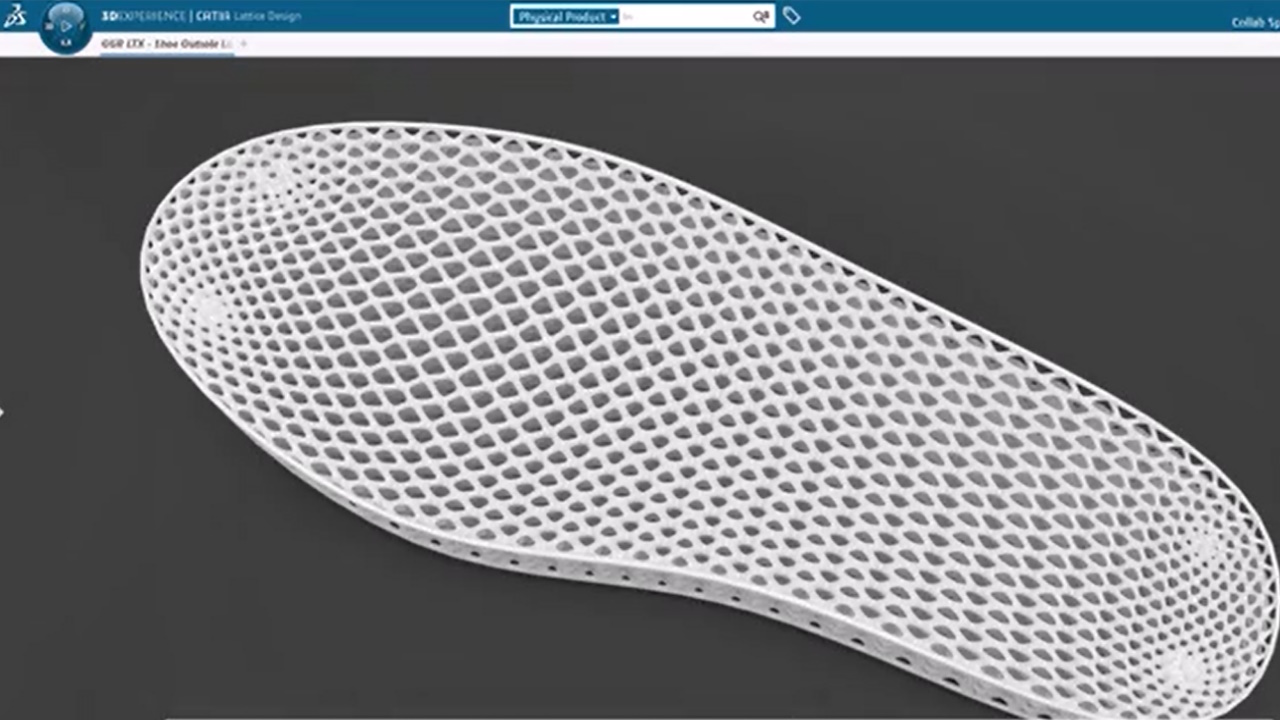Click the magnifier search icon in the search box
Viewport: 1280px width, 720px height.
[760, 17]
